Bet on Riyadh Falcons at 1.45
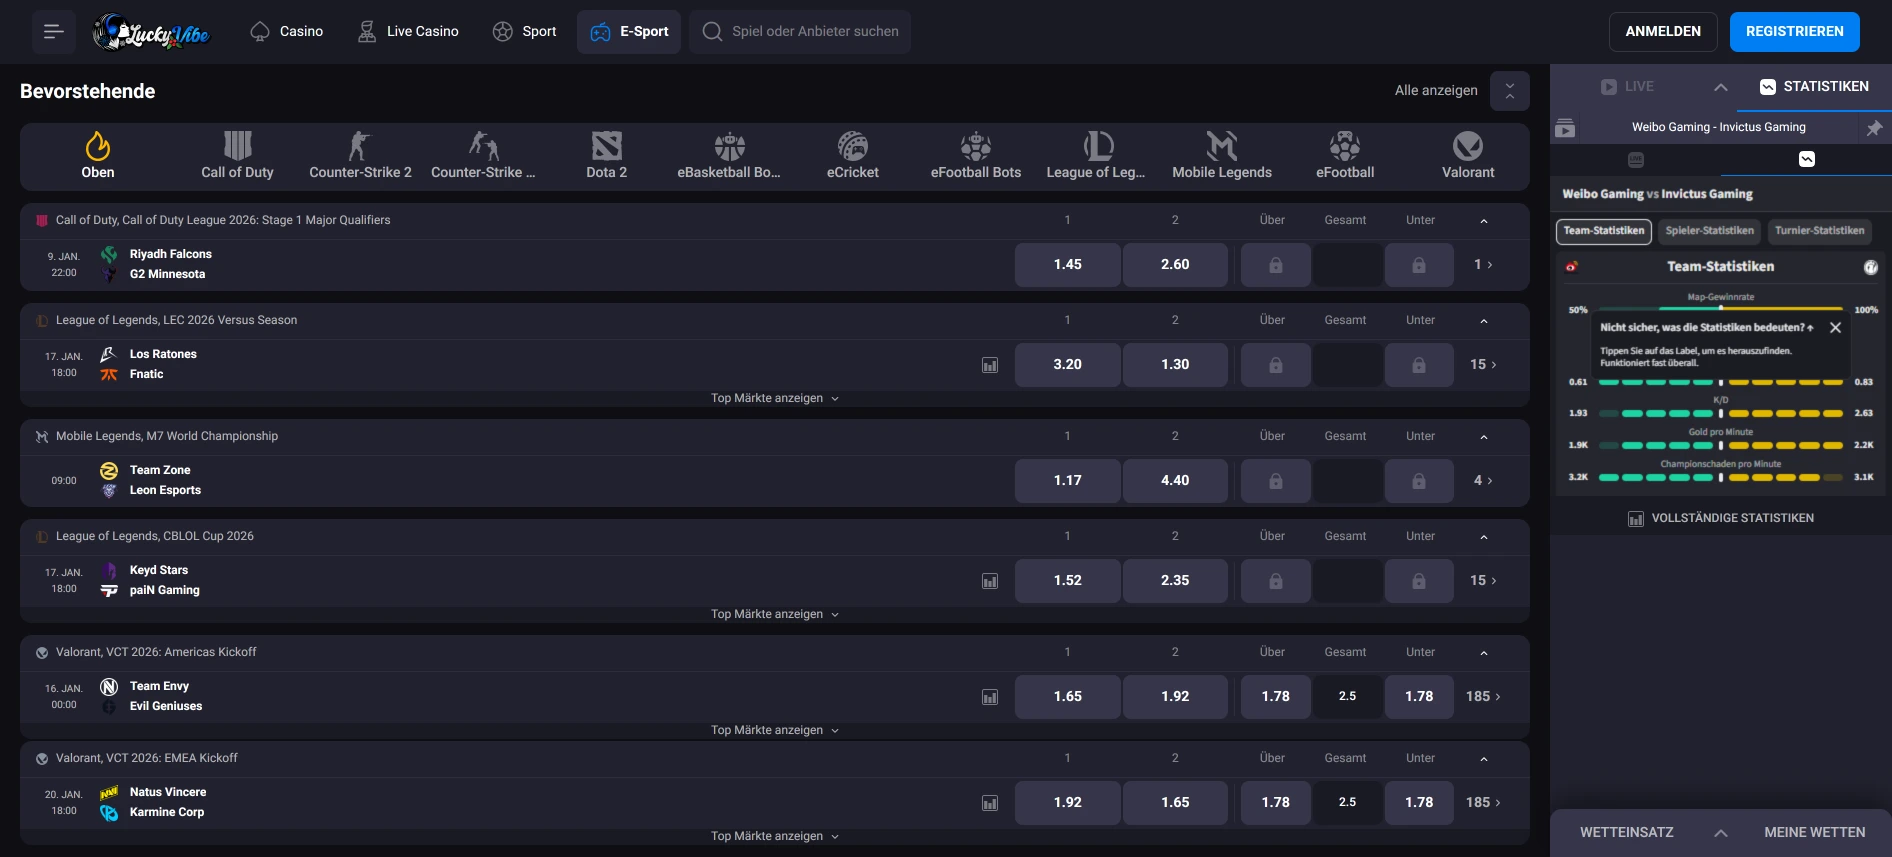The height and width of the screenshot is (857, 1892). pyautogui.click(x=1067, y=265)
